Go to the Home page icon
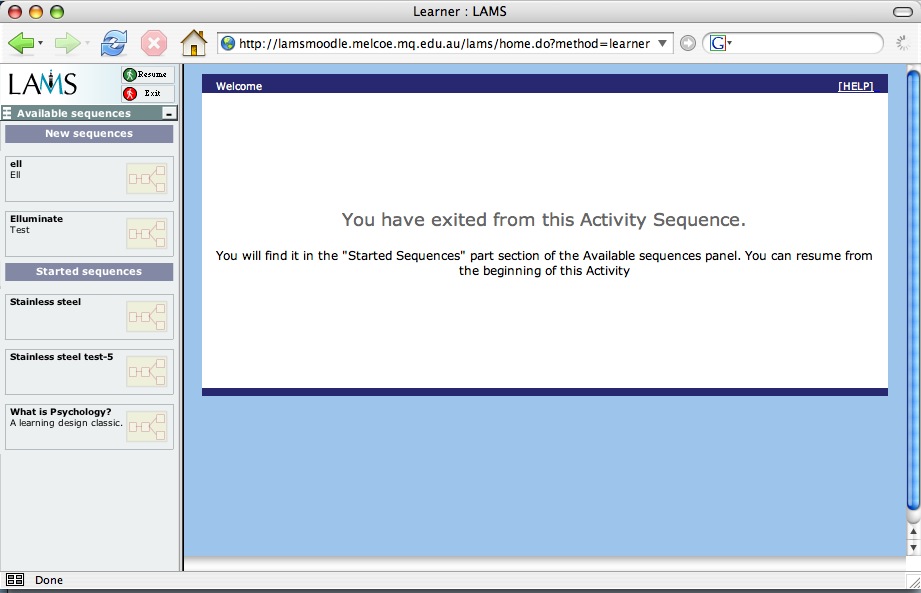 point(193,43)
